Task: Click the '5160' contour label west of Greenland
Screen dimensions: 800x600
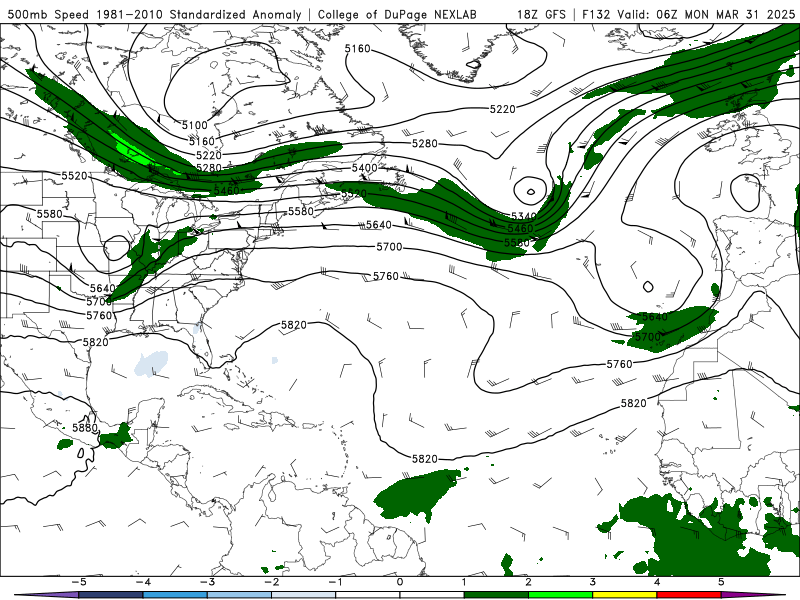Action: (x=357, y=48)
